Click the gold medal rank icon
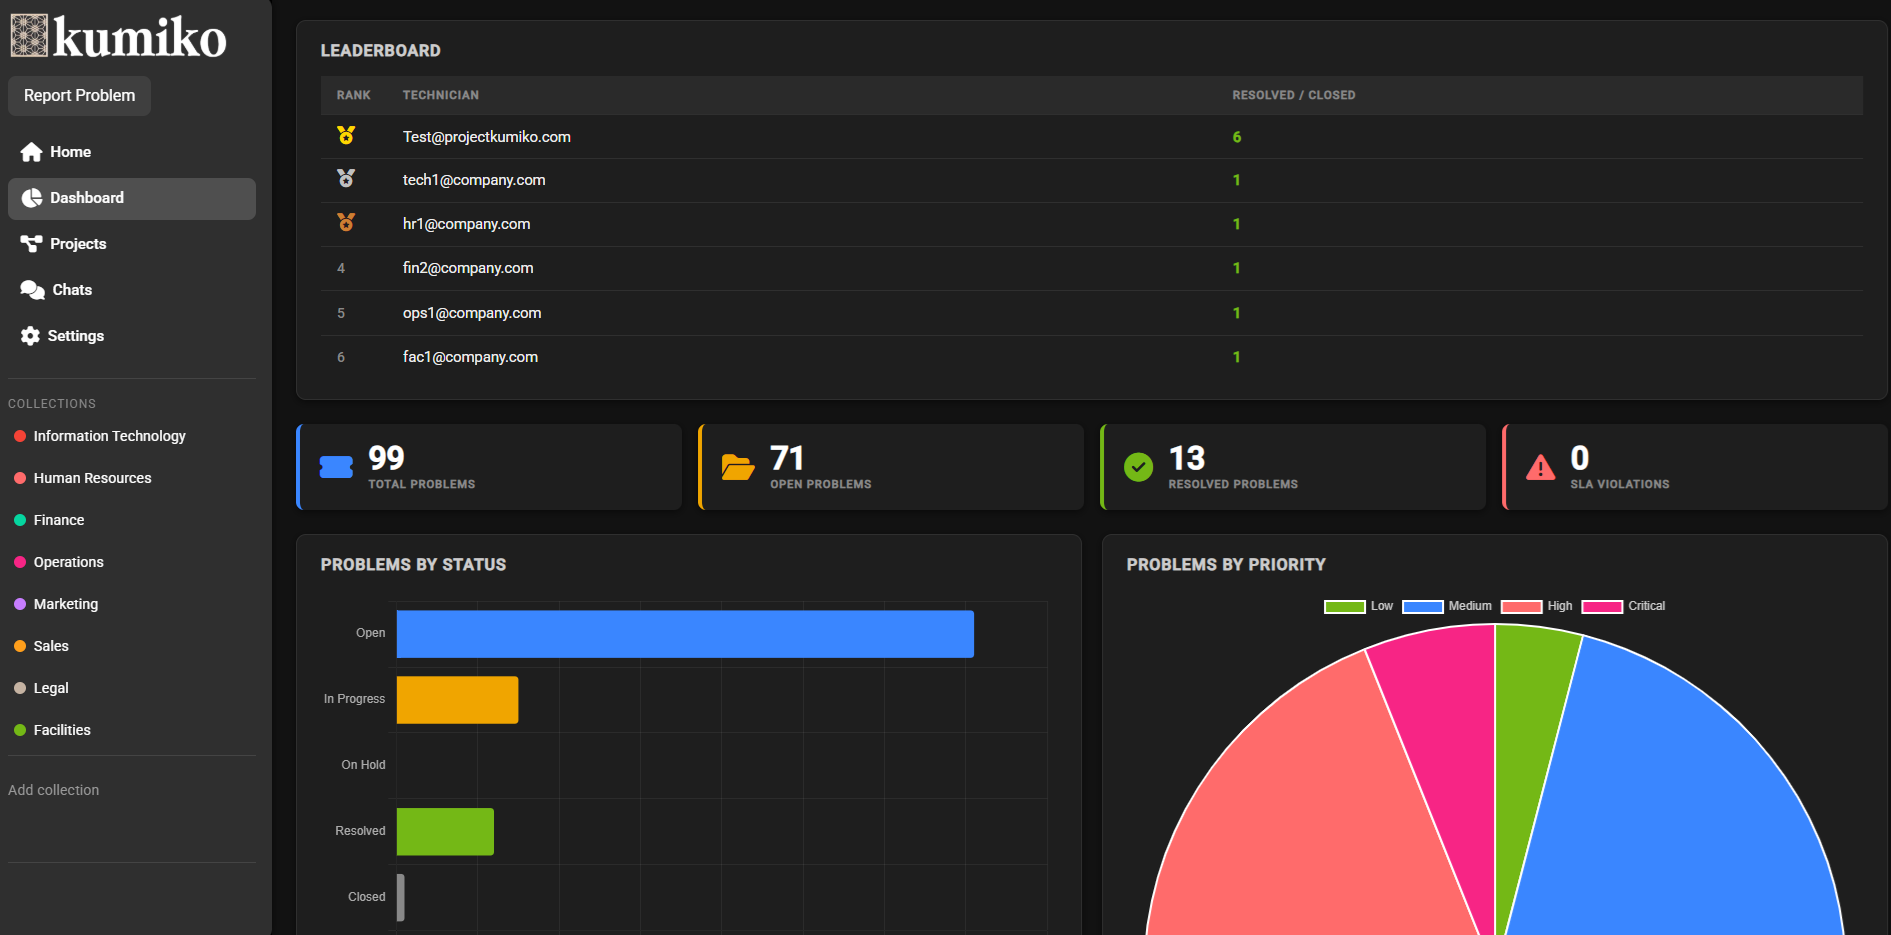The height and width of the screenshot is (935, 1891). [x=346, y=135]
